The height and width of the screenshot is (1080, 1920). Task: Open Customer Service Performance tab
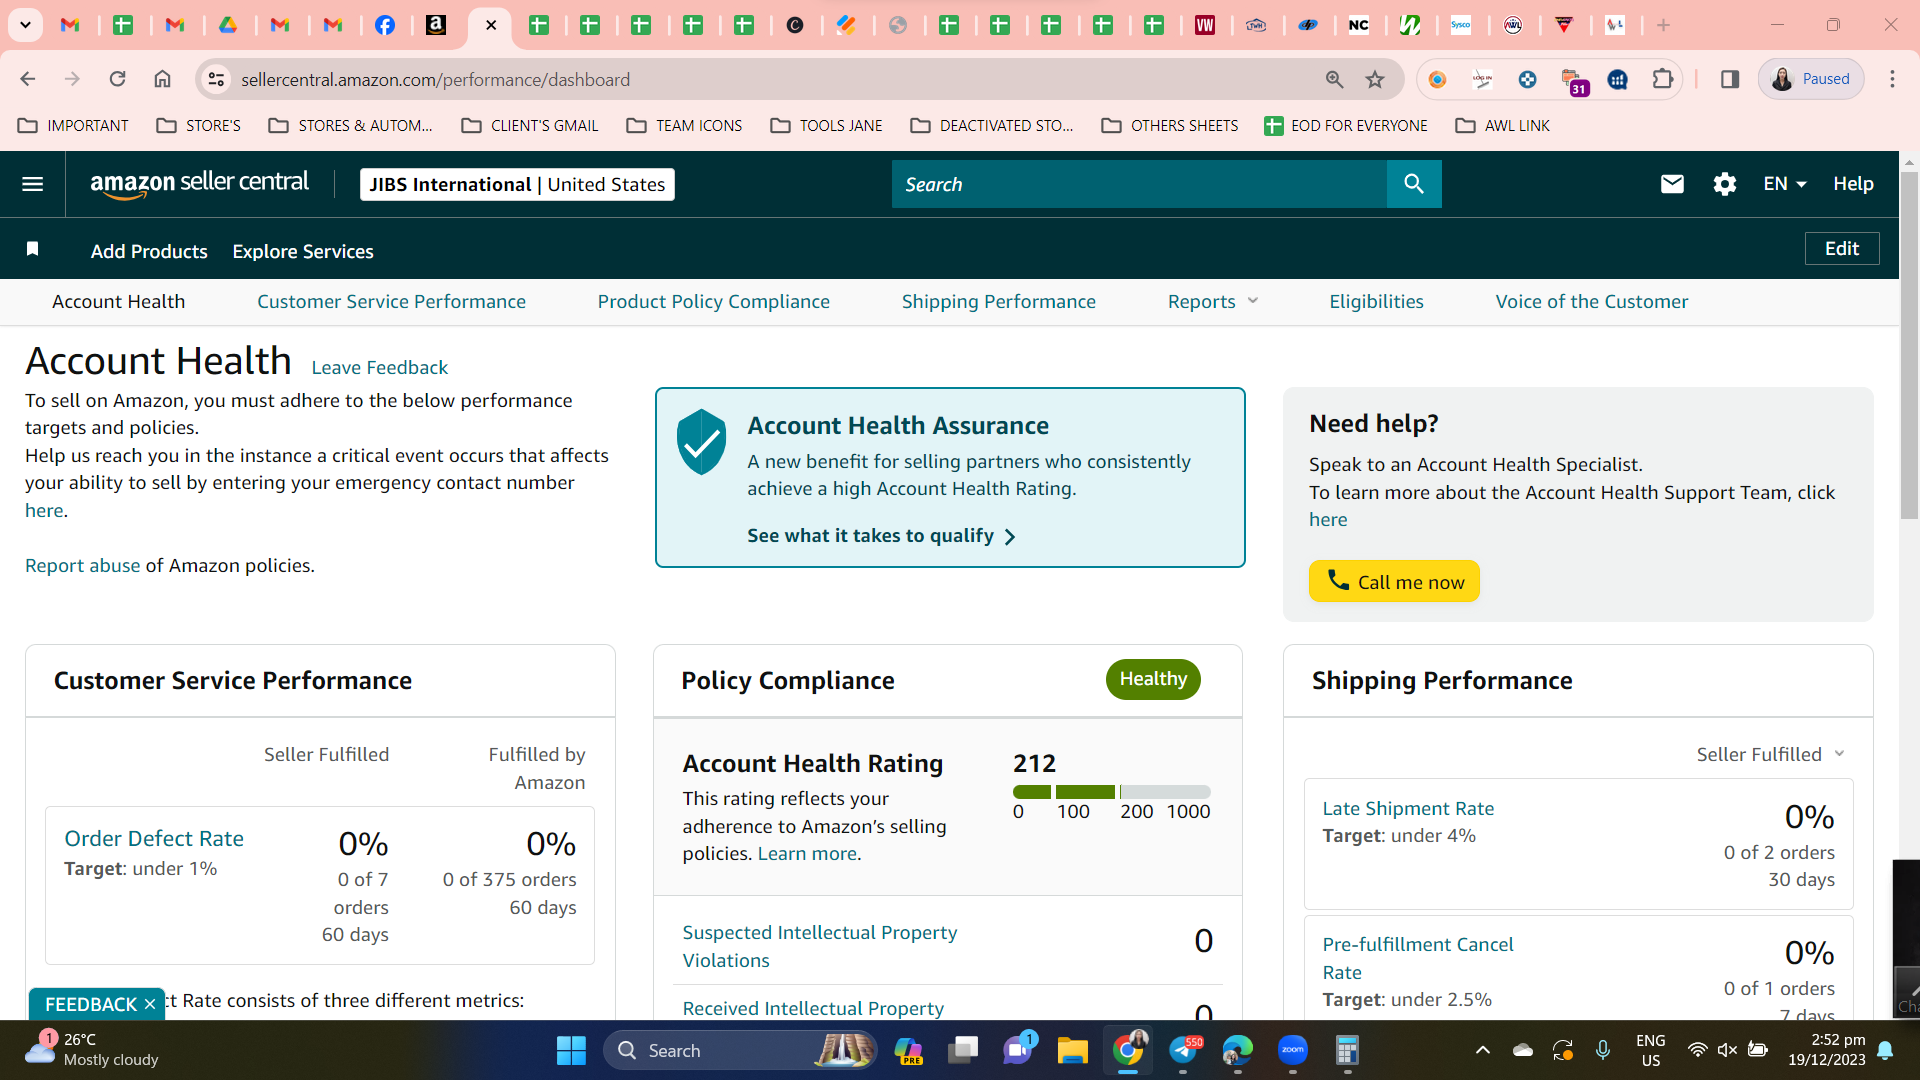(x=391, y=301)
